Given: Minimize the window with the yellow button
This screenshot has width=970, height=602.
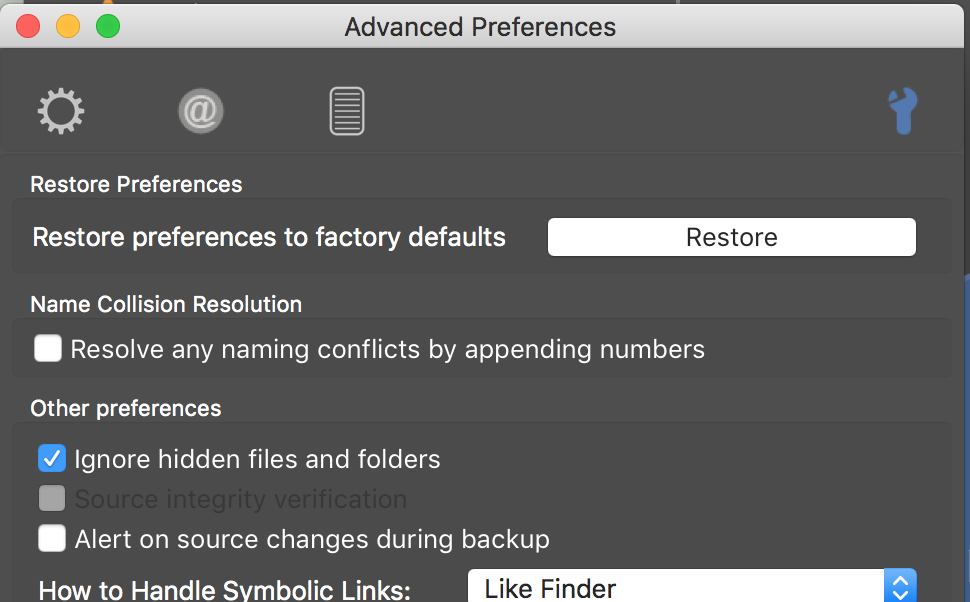Looking at the screenshot, I should (x=68, y=26).
